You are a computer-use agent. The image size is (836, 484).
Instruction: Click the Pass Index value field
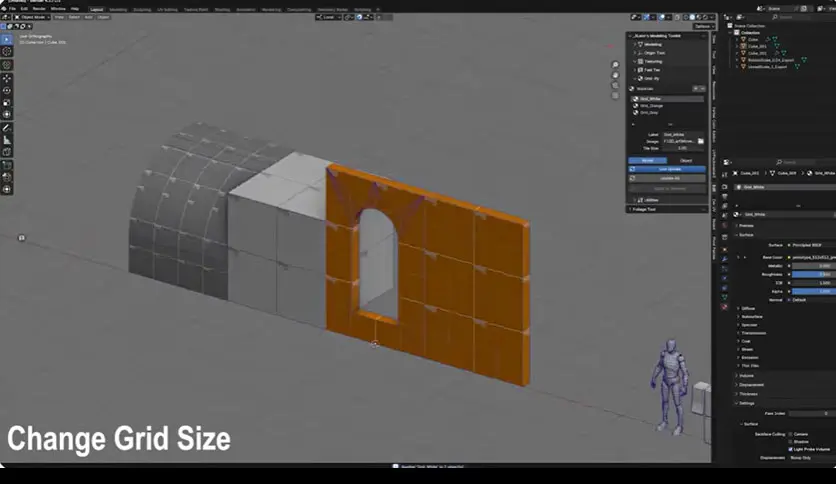(x=811, y=413)
